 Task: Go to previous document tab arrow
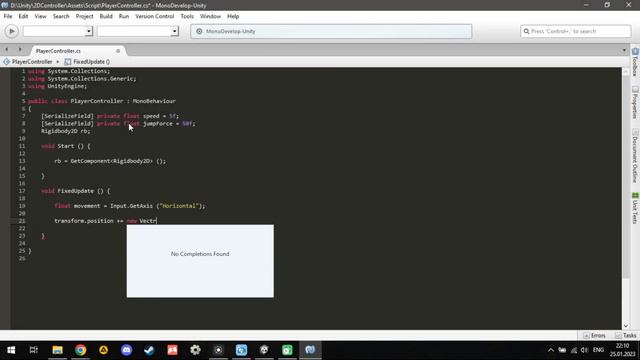tap(7, 50)
